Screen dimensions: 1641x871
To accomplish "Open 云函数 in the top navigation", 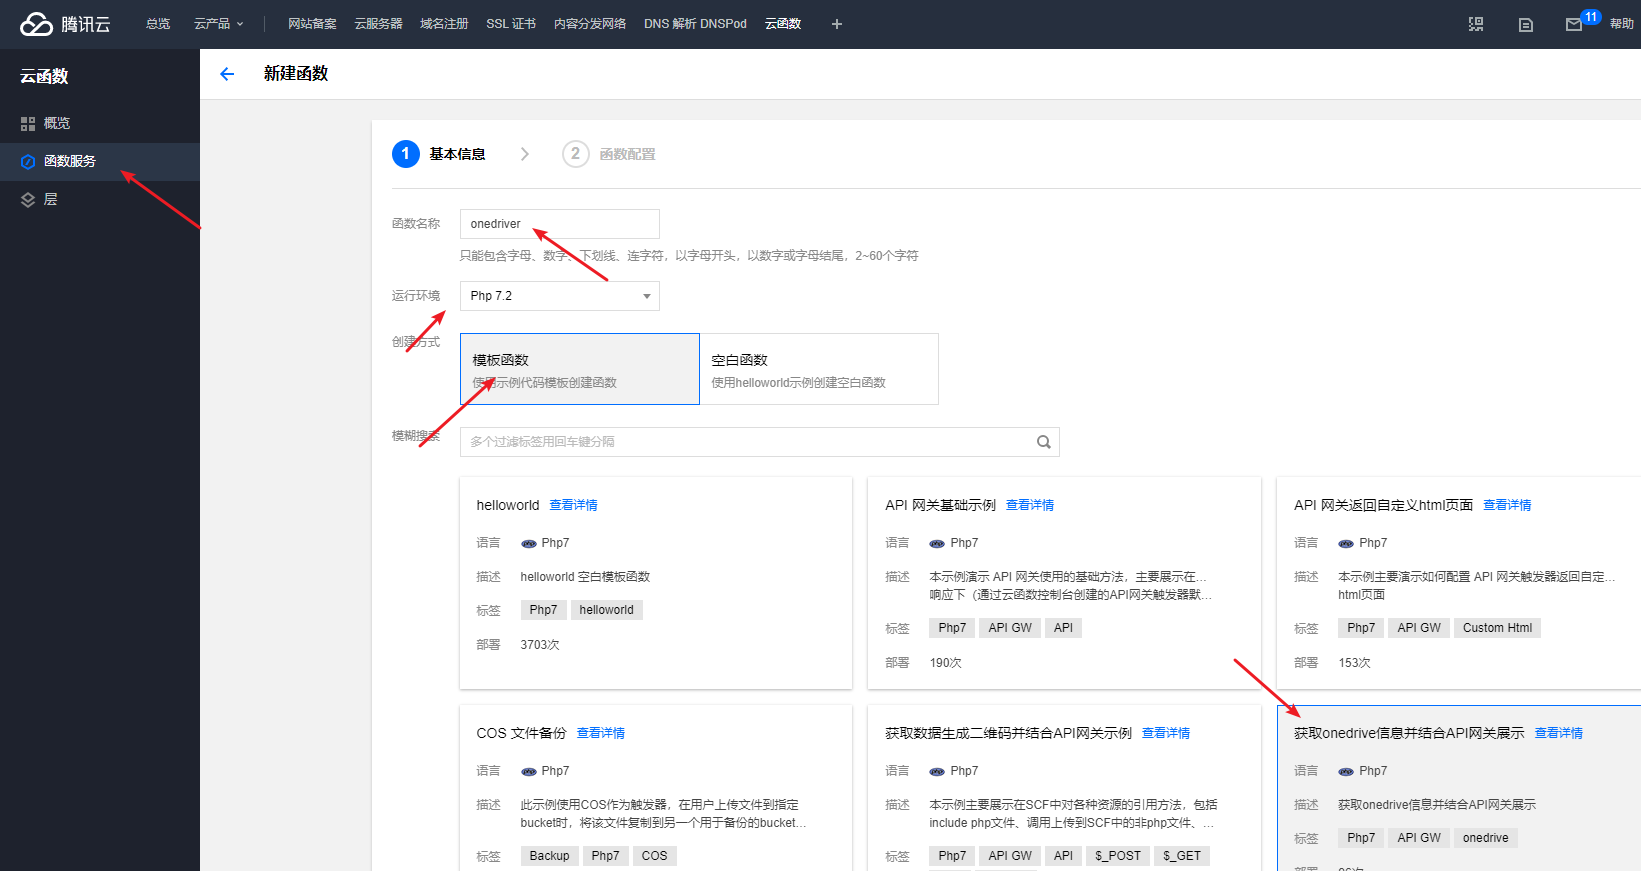I will [783, 24].
